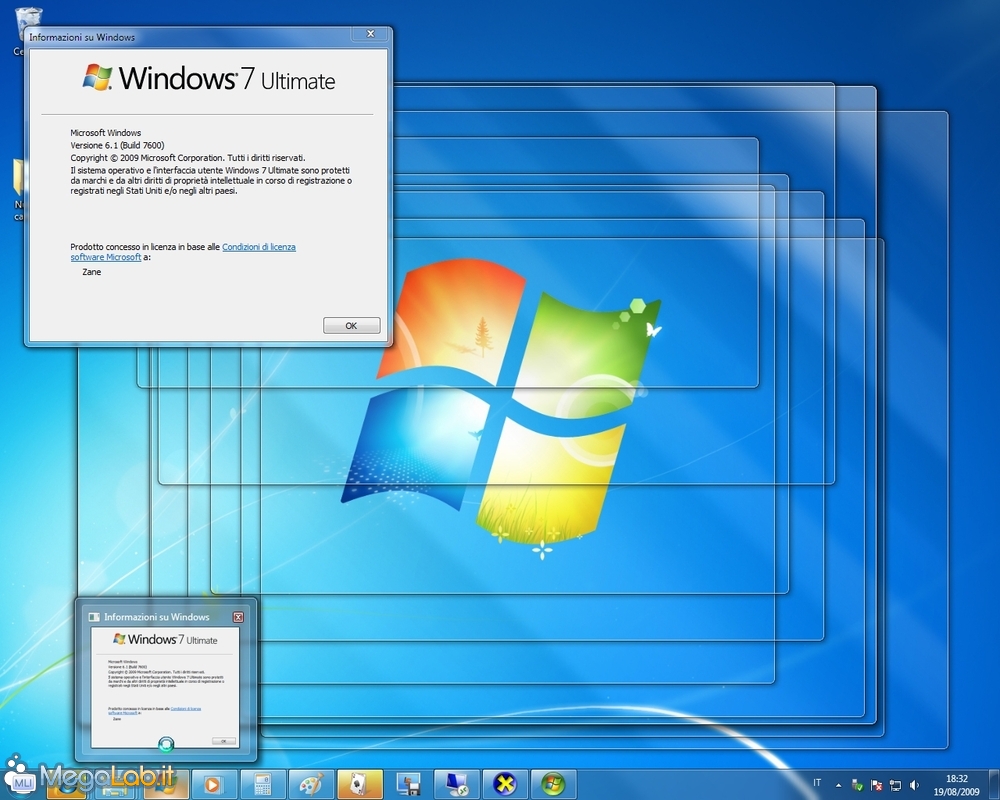The width and height of the screenshot is (1000, 800).
Task: Click the floppy disk and monitor taskbar icon
Action: [408, 784]
